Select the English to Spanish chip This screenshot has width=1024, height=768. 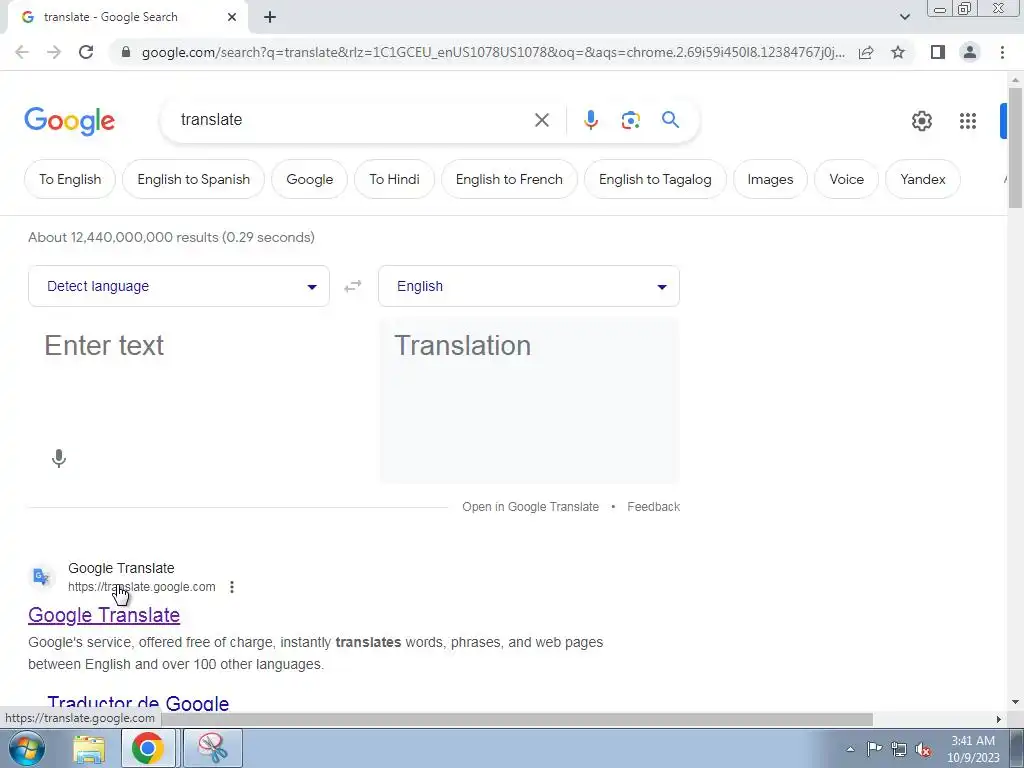pyautogui.click(x=193, y=179)
